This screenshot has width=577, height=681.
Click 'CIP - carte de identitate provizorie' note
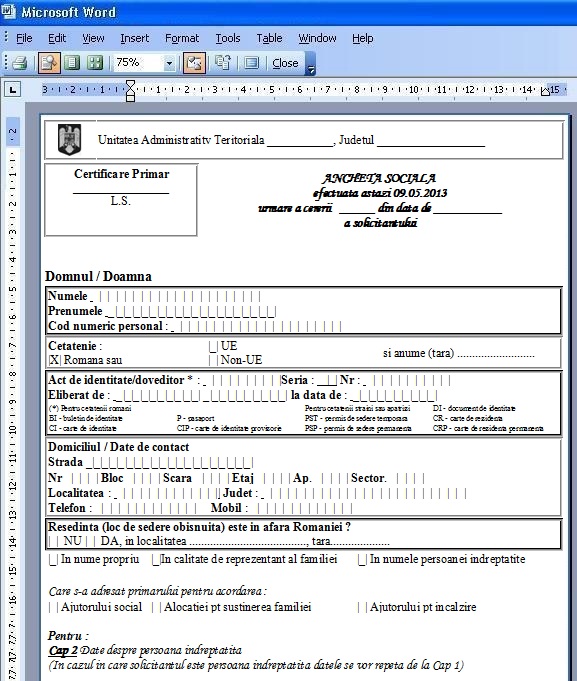pyautogui.click(x=229, y=429)
